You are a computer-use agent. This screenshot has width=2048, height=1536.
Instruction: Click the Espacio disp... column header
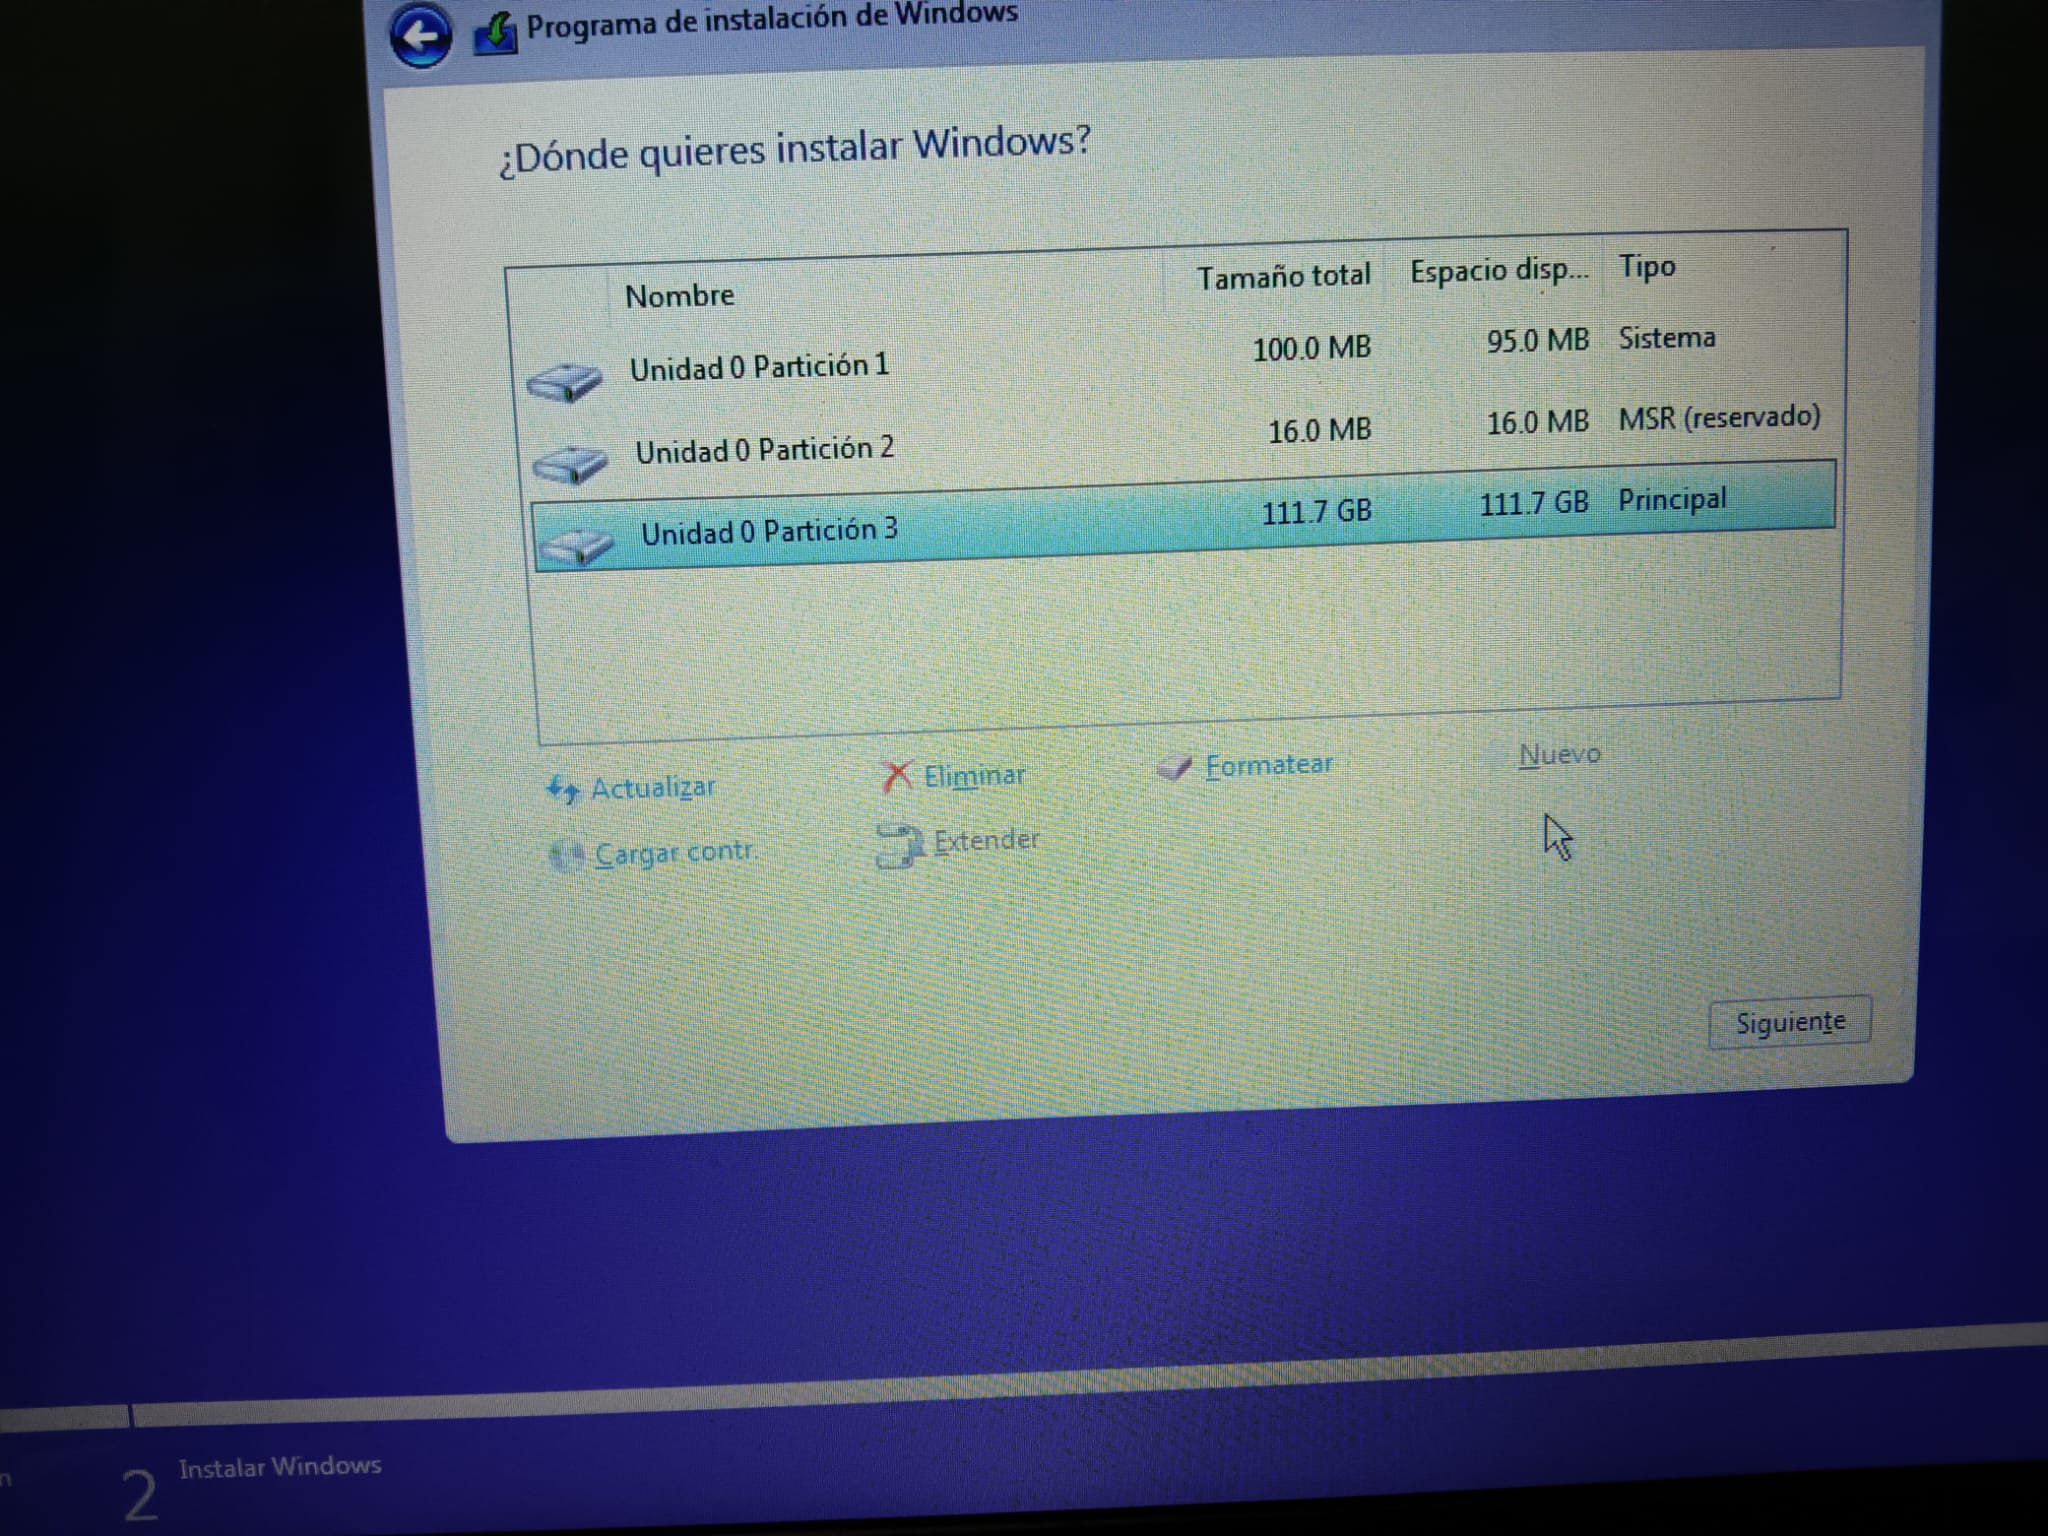tap(1498, 271)
